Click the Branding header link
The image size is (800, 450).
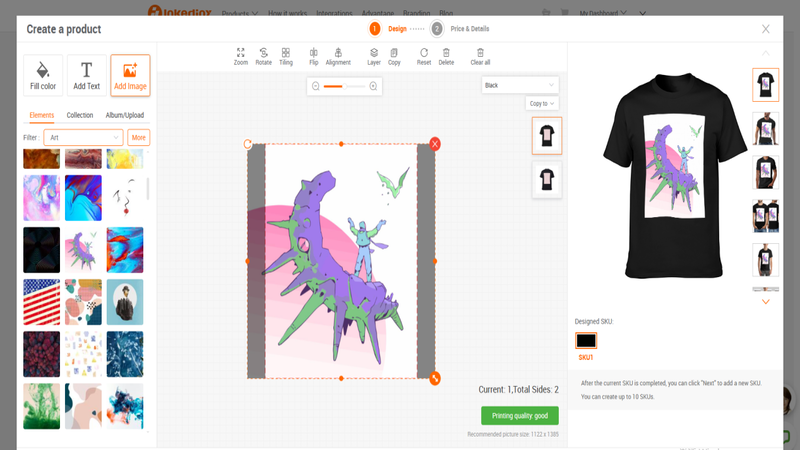pyautogui.click(x=416, y=13)
